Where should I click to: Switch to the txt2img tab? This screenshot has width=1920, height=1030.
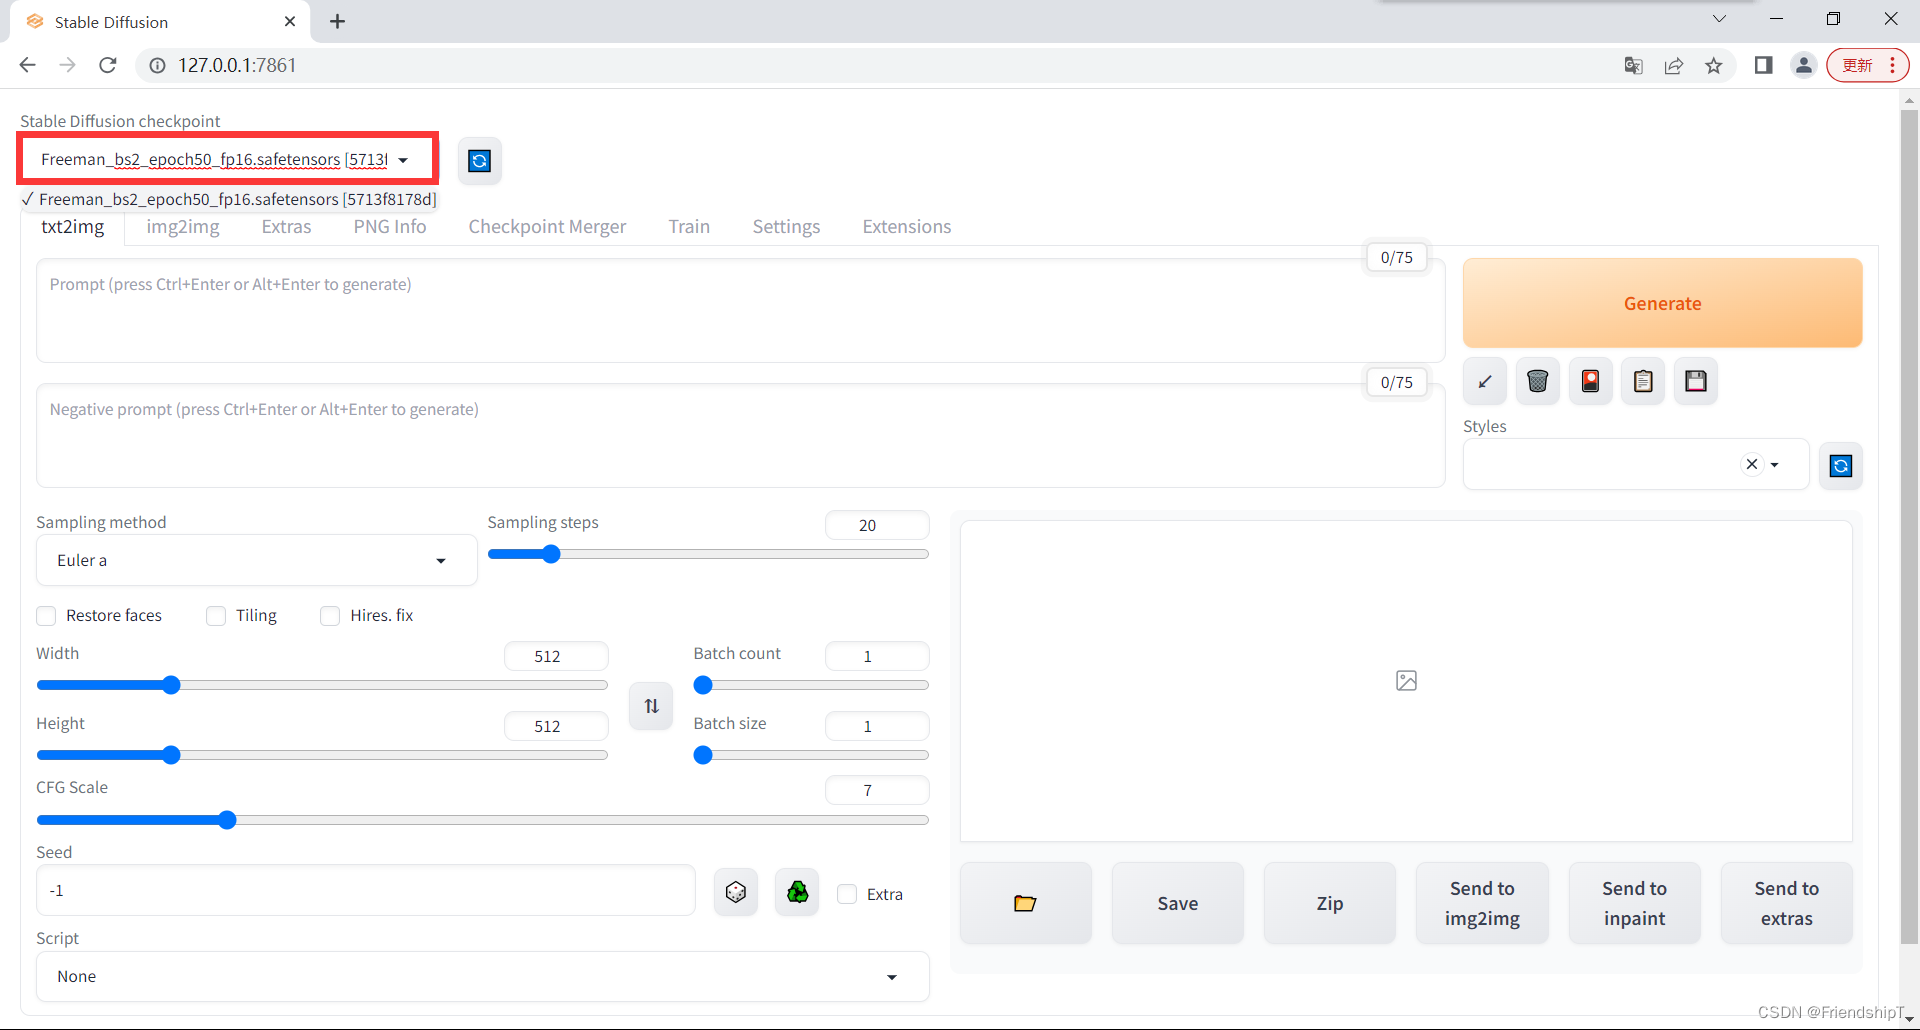(73, 226)
